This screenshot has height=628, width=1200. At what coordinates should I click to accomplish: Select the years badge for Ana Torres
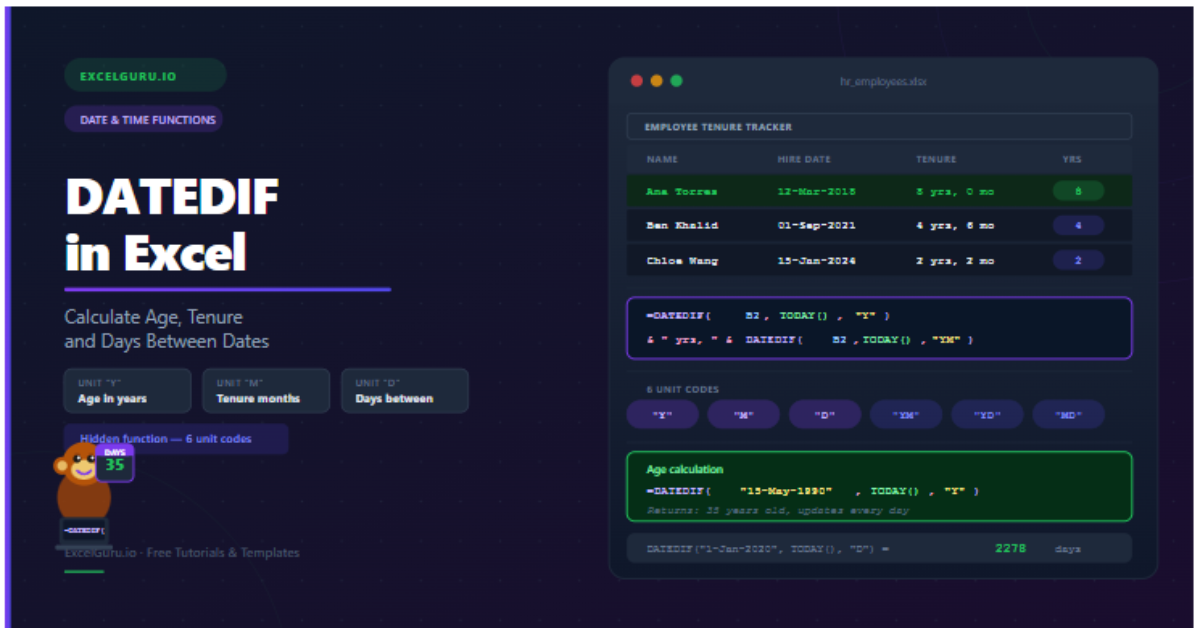(1078, 191)
